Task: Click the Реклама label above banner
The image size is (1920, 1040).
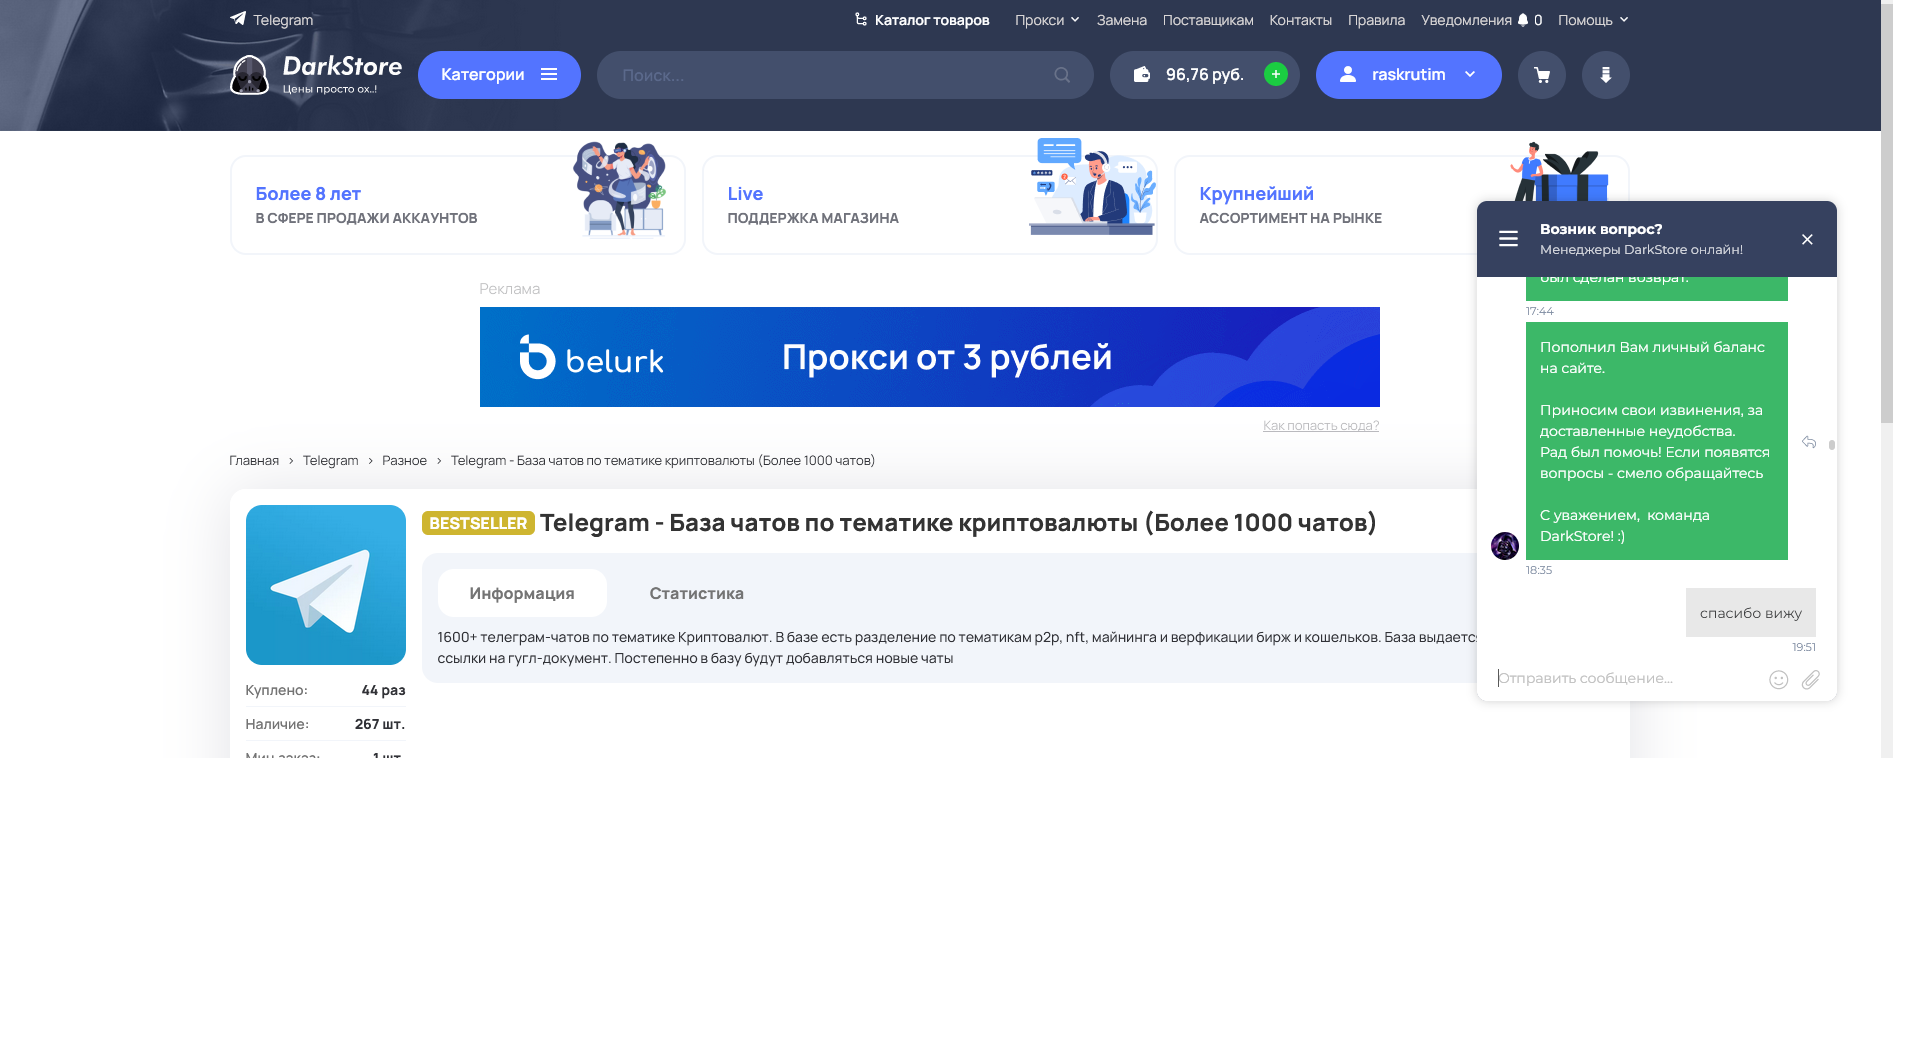Action: 510,289
